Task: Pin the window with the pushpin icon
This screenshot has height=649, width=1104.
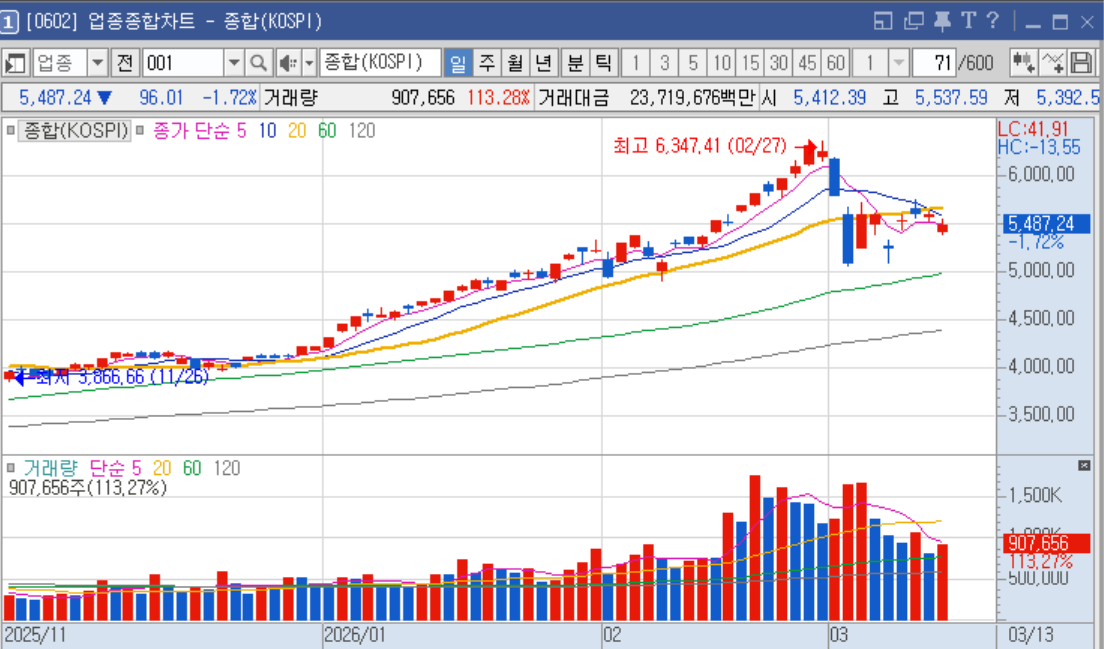Action: point(942,20)
